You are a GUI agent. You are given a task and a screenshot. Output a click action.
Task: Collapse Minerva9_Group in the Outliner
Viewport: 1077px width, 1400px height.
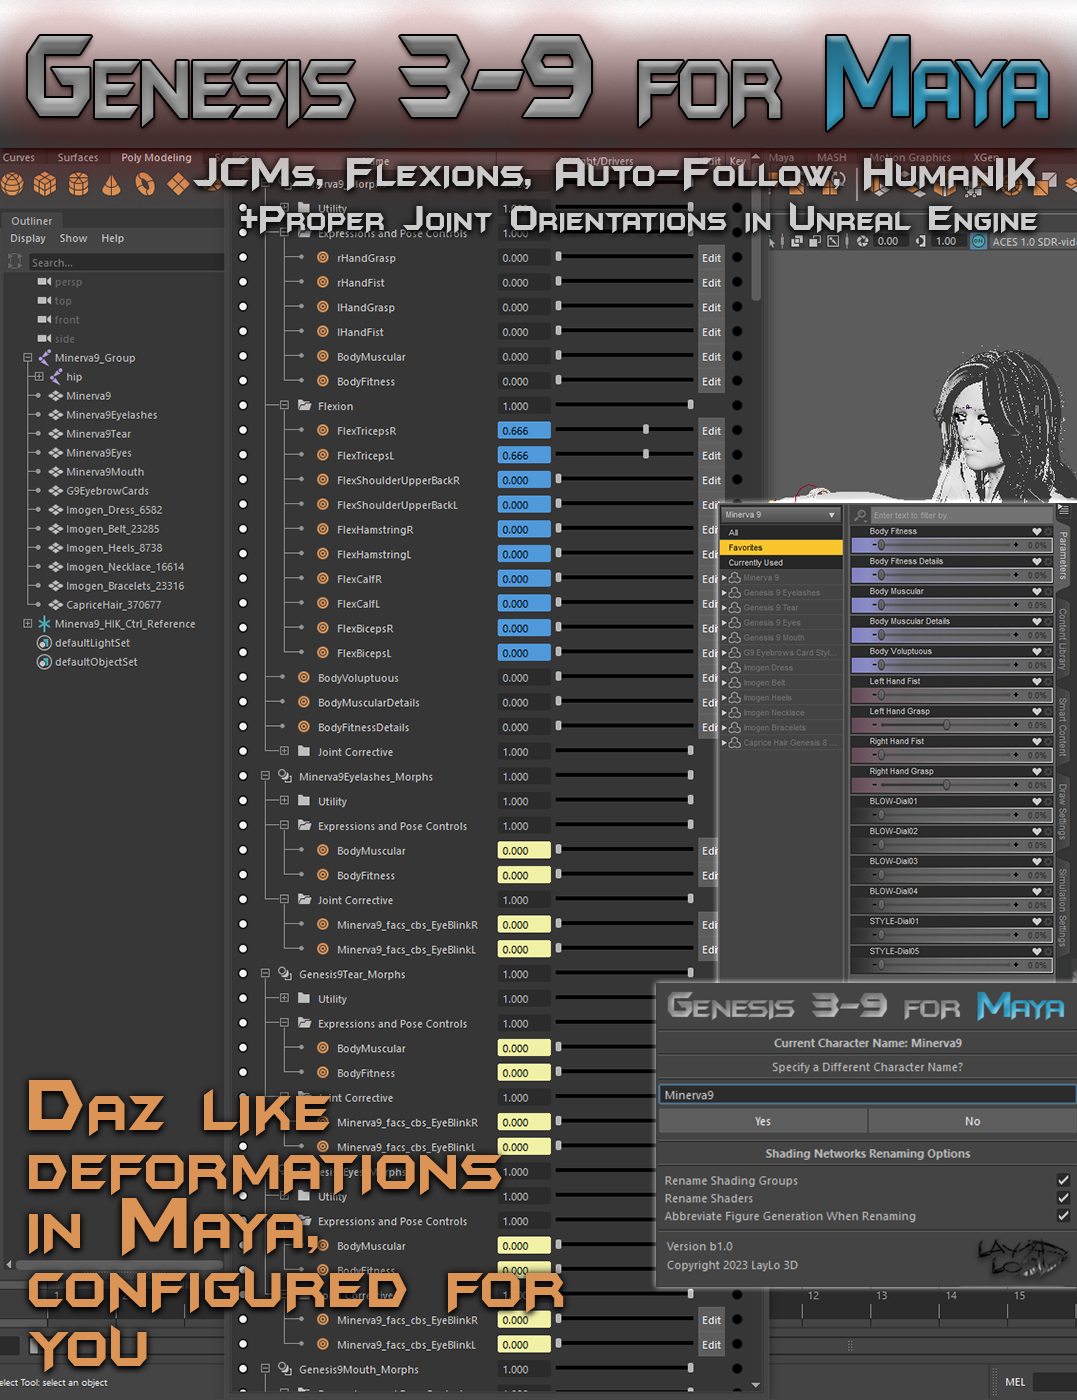[28, 357]
